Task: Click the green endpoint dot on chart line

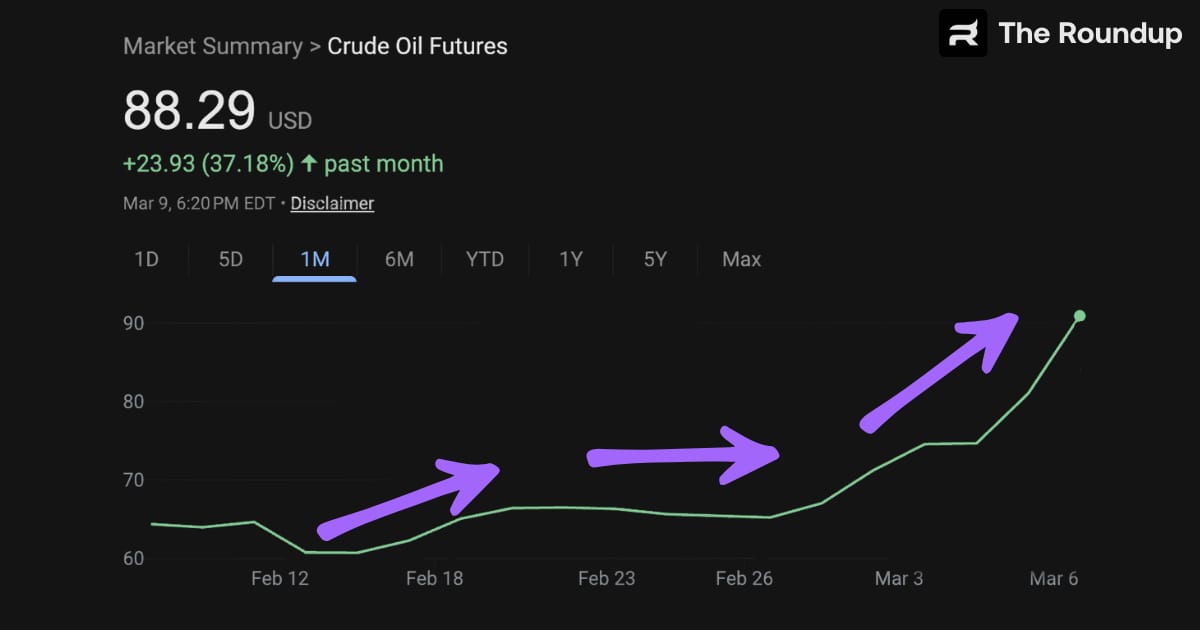Action: (x=1079, y=316)
